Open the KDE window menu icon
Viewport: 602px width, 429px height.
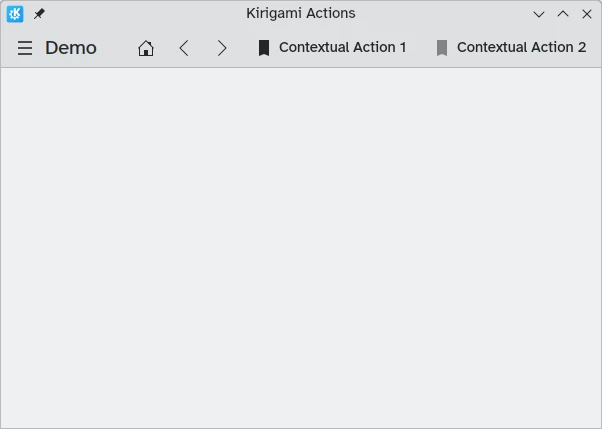pos(15,14)
